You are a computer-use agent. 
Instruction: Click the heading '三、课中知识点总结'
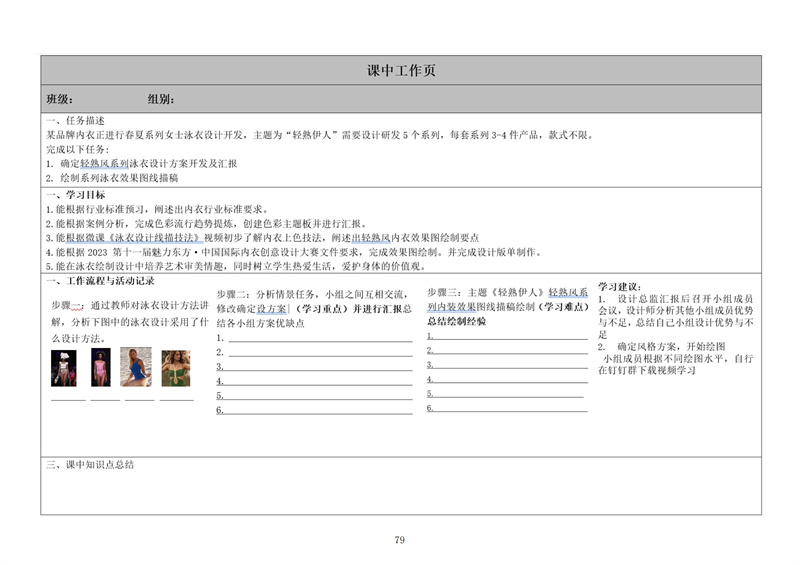(x=90, y=464)
